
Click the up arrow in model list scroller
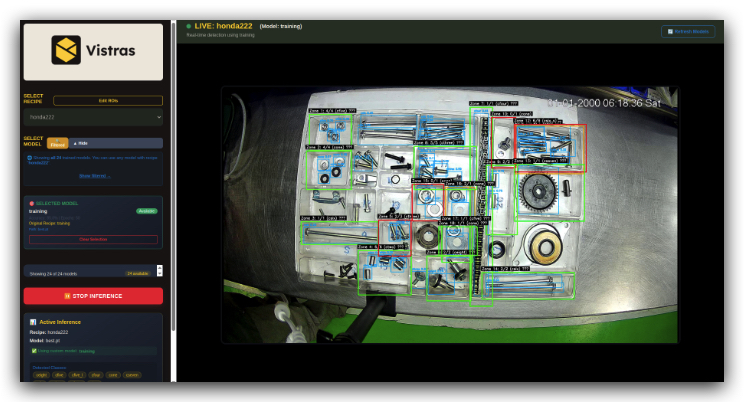(159, 268)
